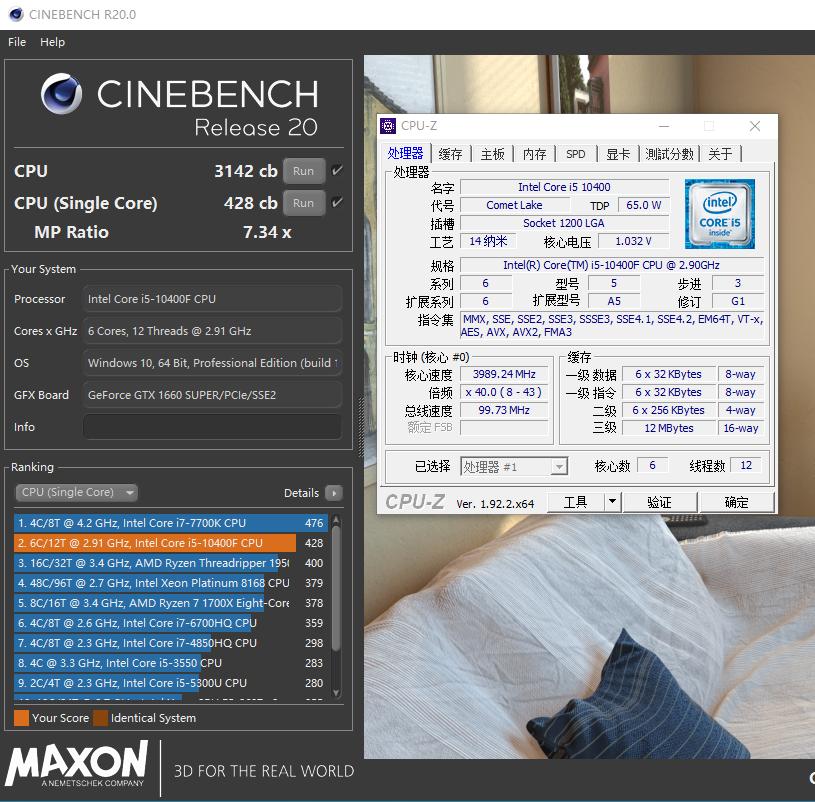The height and width of the screenshot is (802, 815).
Task: Switch to the 主板 tab
Action: tap(492, 154)
